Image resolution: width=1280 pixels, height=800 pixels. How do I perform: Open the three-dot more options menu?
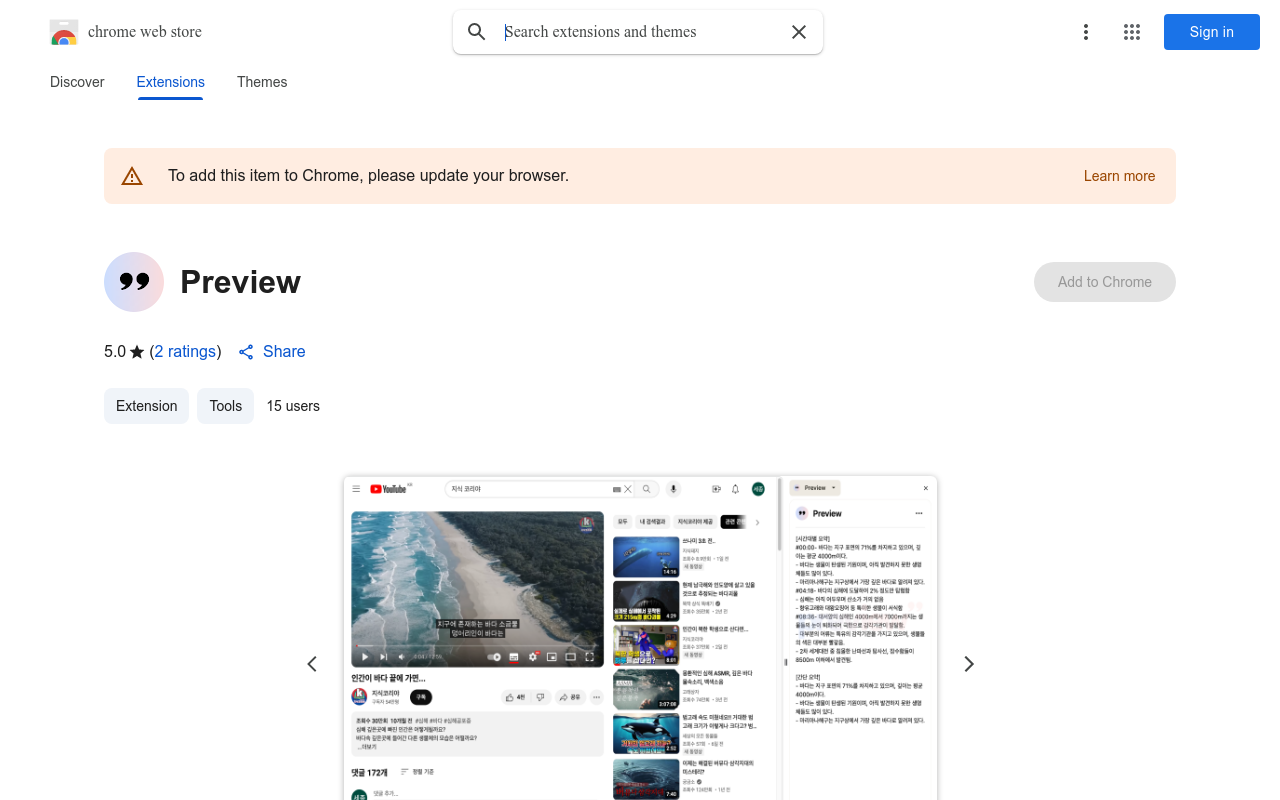(x=1085, y=32)
